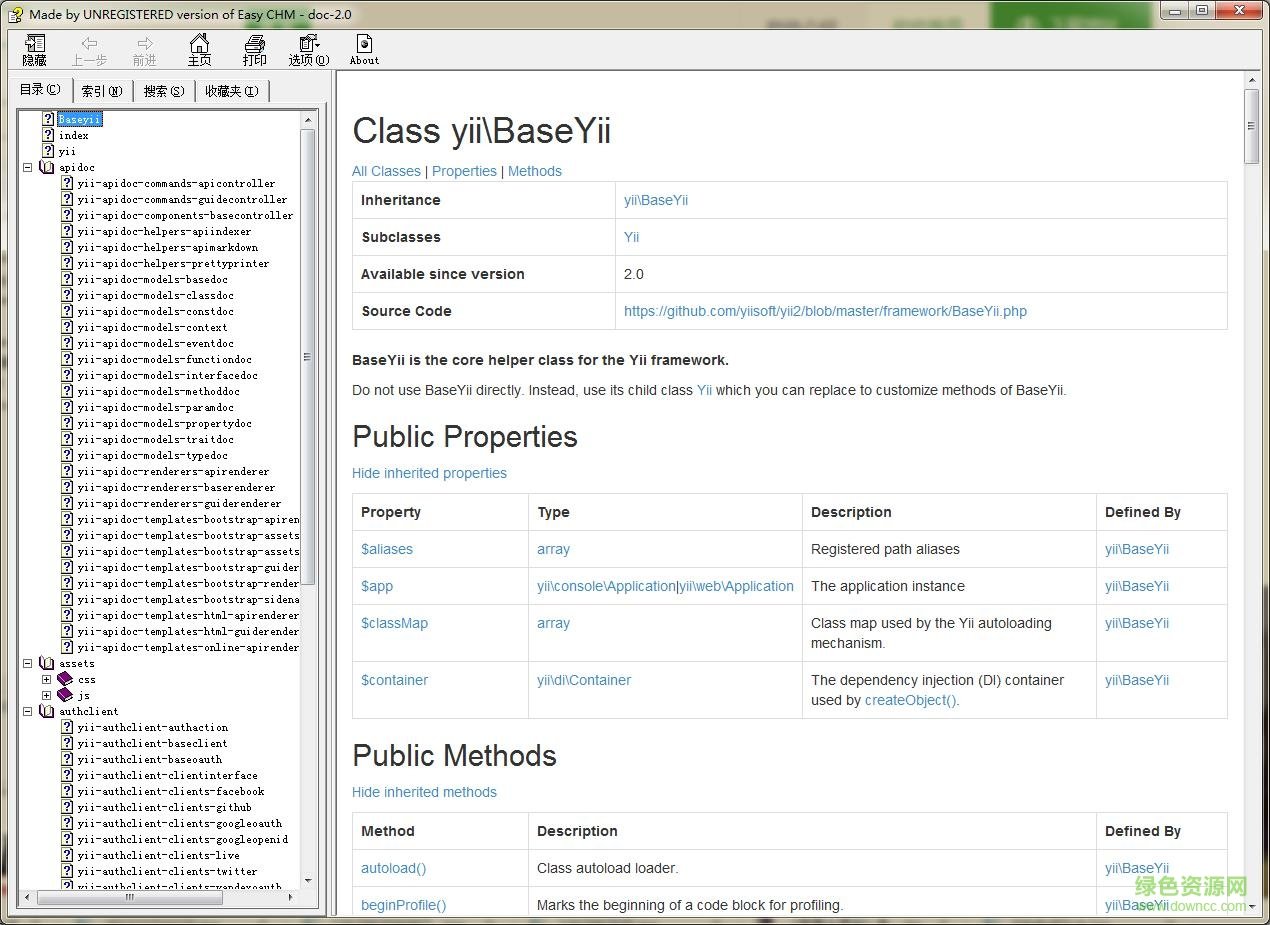Click the authclient open book icon
This screenshot has height=925, width=1270.
pyautogui.click(x=47, y=711)
